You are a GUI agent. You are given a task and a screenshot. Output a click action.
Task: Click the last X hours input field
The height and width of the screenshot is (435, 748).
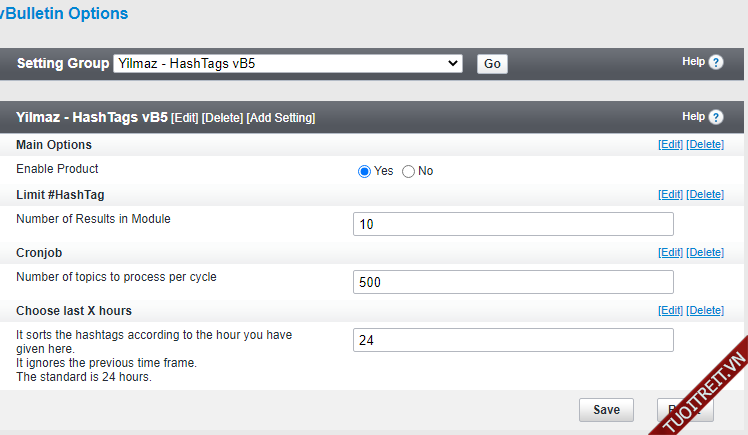513,340
